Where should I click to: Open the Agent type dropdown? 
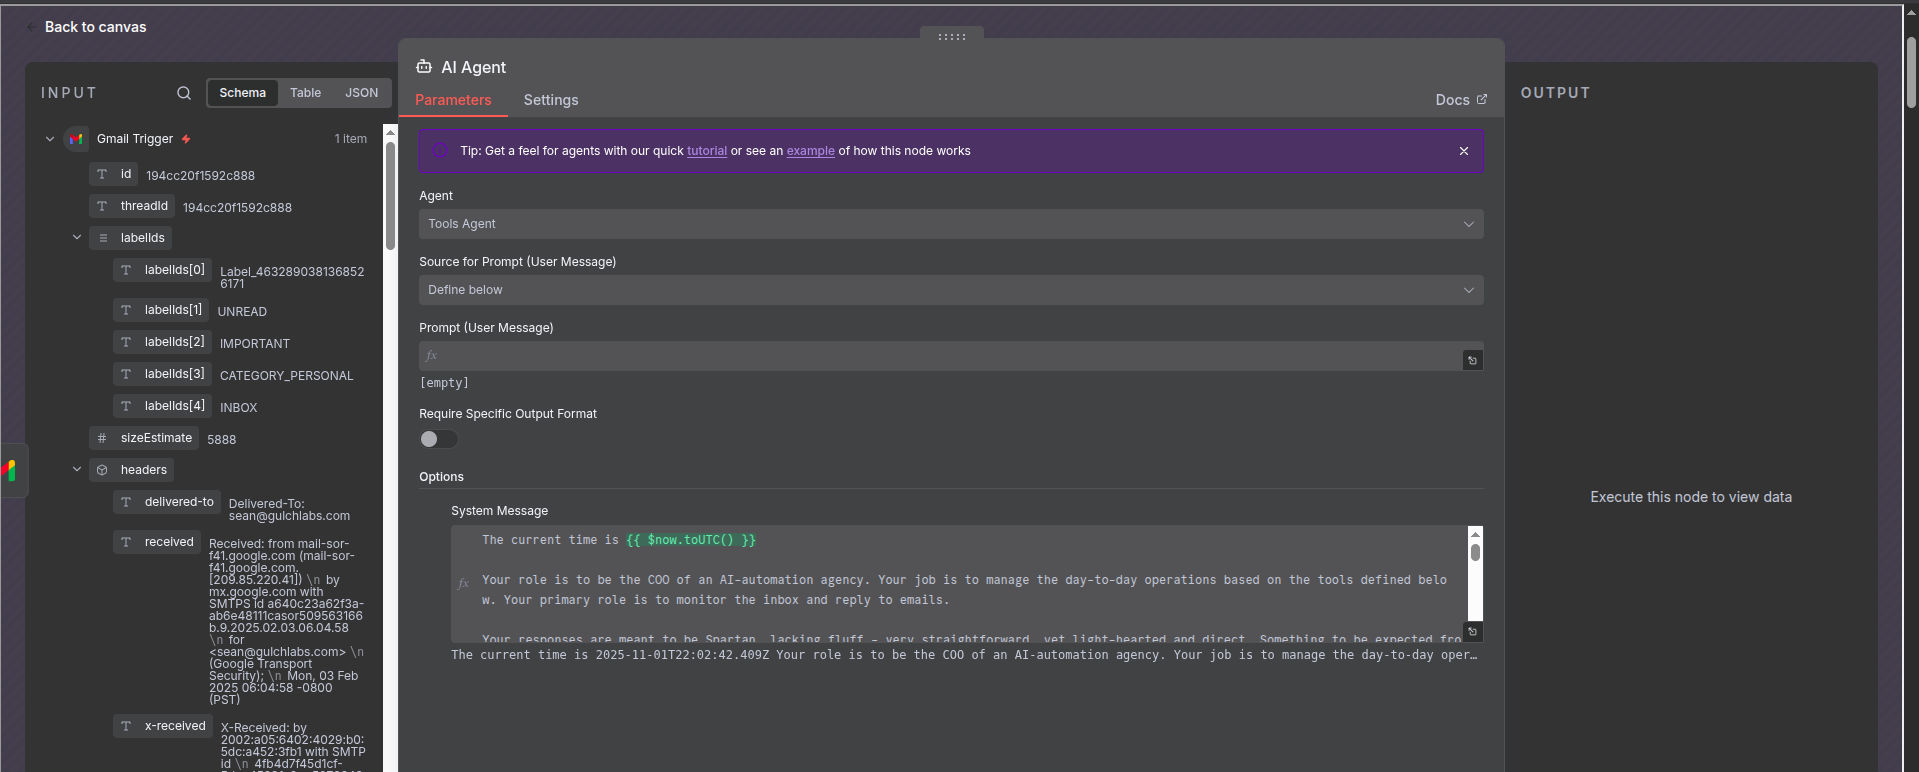[950, 224]
